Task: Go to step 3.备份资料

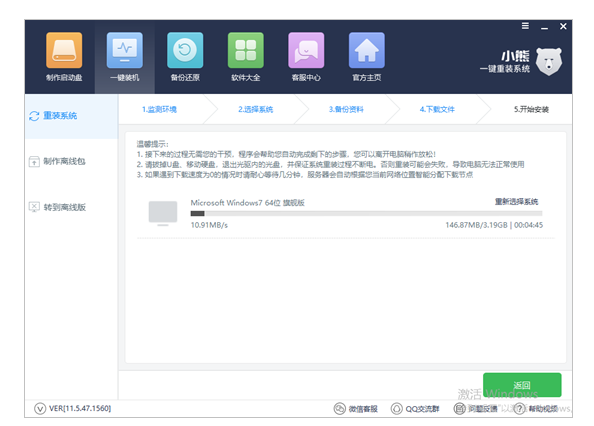Action: pos(346,109)
